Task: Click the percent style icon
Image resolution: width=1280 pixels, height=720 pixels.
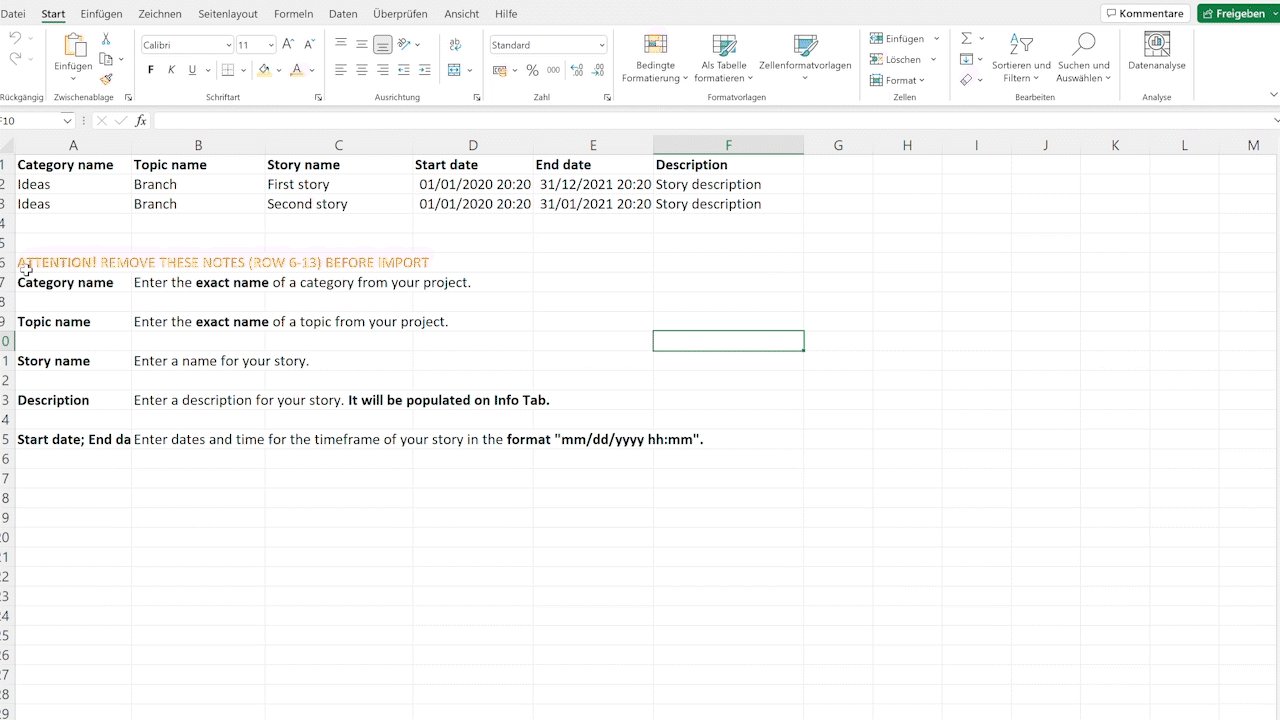Action: point(532,70)
